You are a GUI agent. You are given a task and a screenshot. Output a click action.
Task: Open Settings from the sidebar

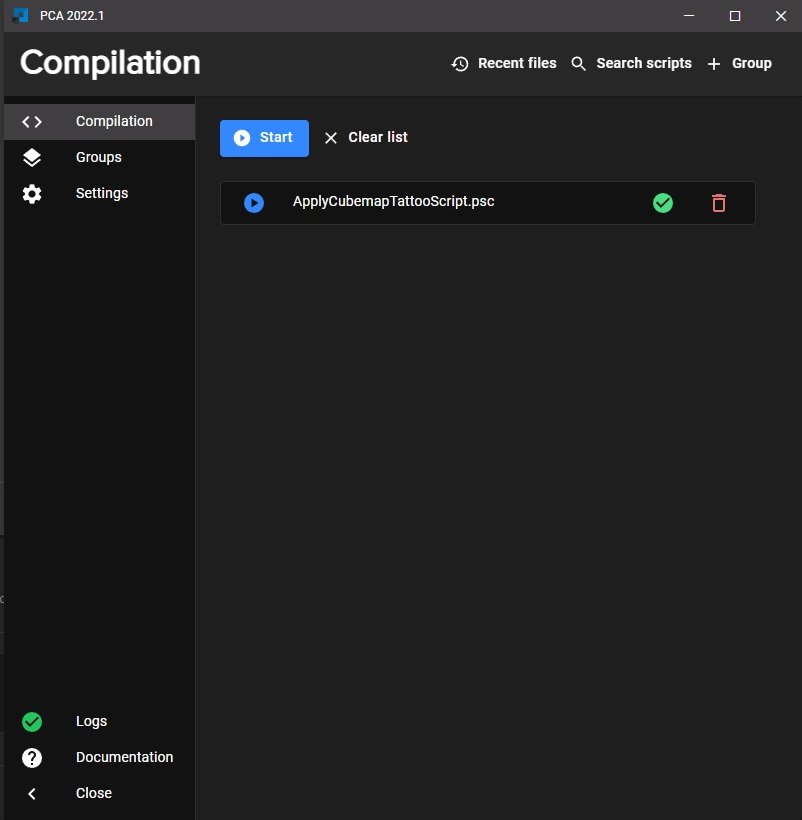tap(99, 193)
